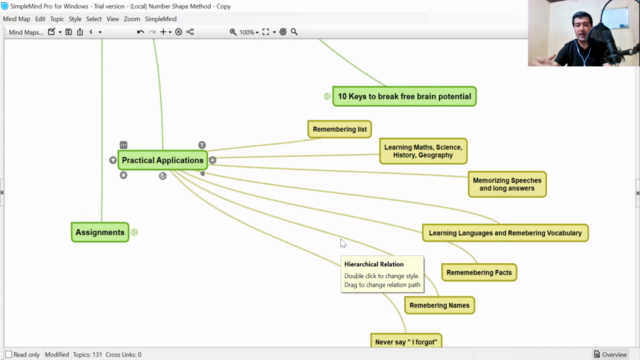Open the SimpleMind menu
Screen dimensions: 640x360
point(161,19)
